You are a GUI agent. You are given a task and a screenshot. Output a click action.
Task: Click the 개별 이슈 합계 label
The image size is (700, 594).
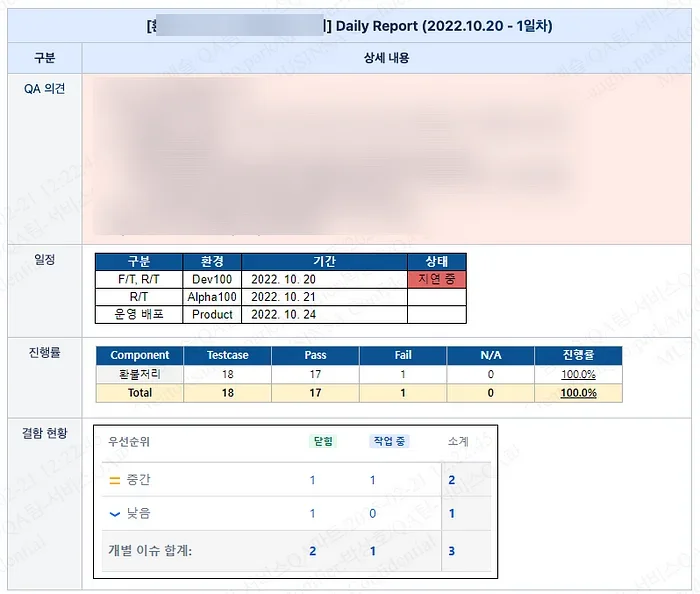150,551
